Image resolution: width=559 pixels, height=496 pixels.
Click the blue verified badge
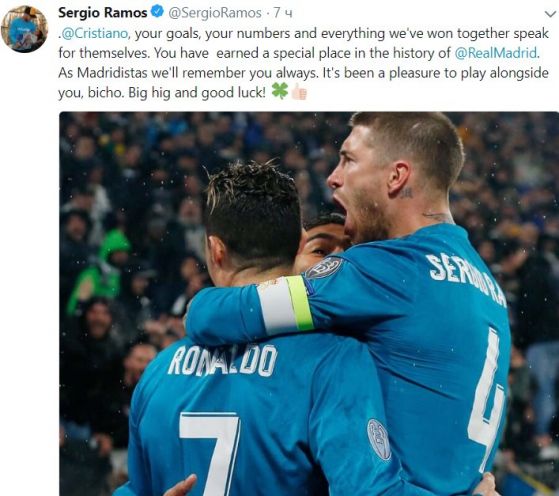(x=157, y=12)
